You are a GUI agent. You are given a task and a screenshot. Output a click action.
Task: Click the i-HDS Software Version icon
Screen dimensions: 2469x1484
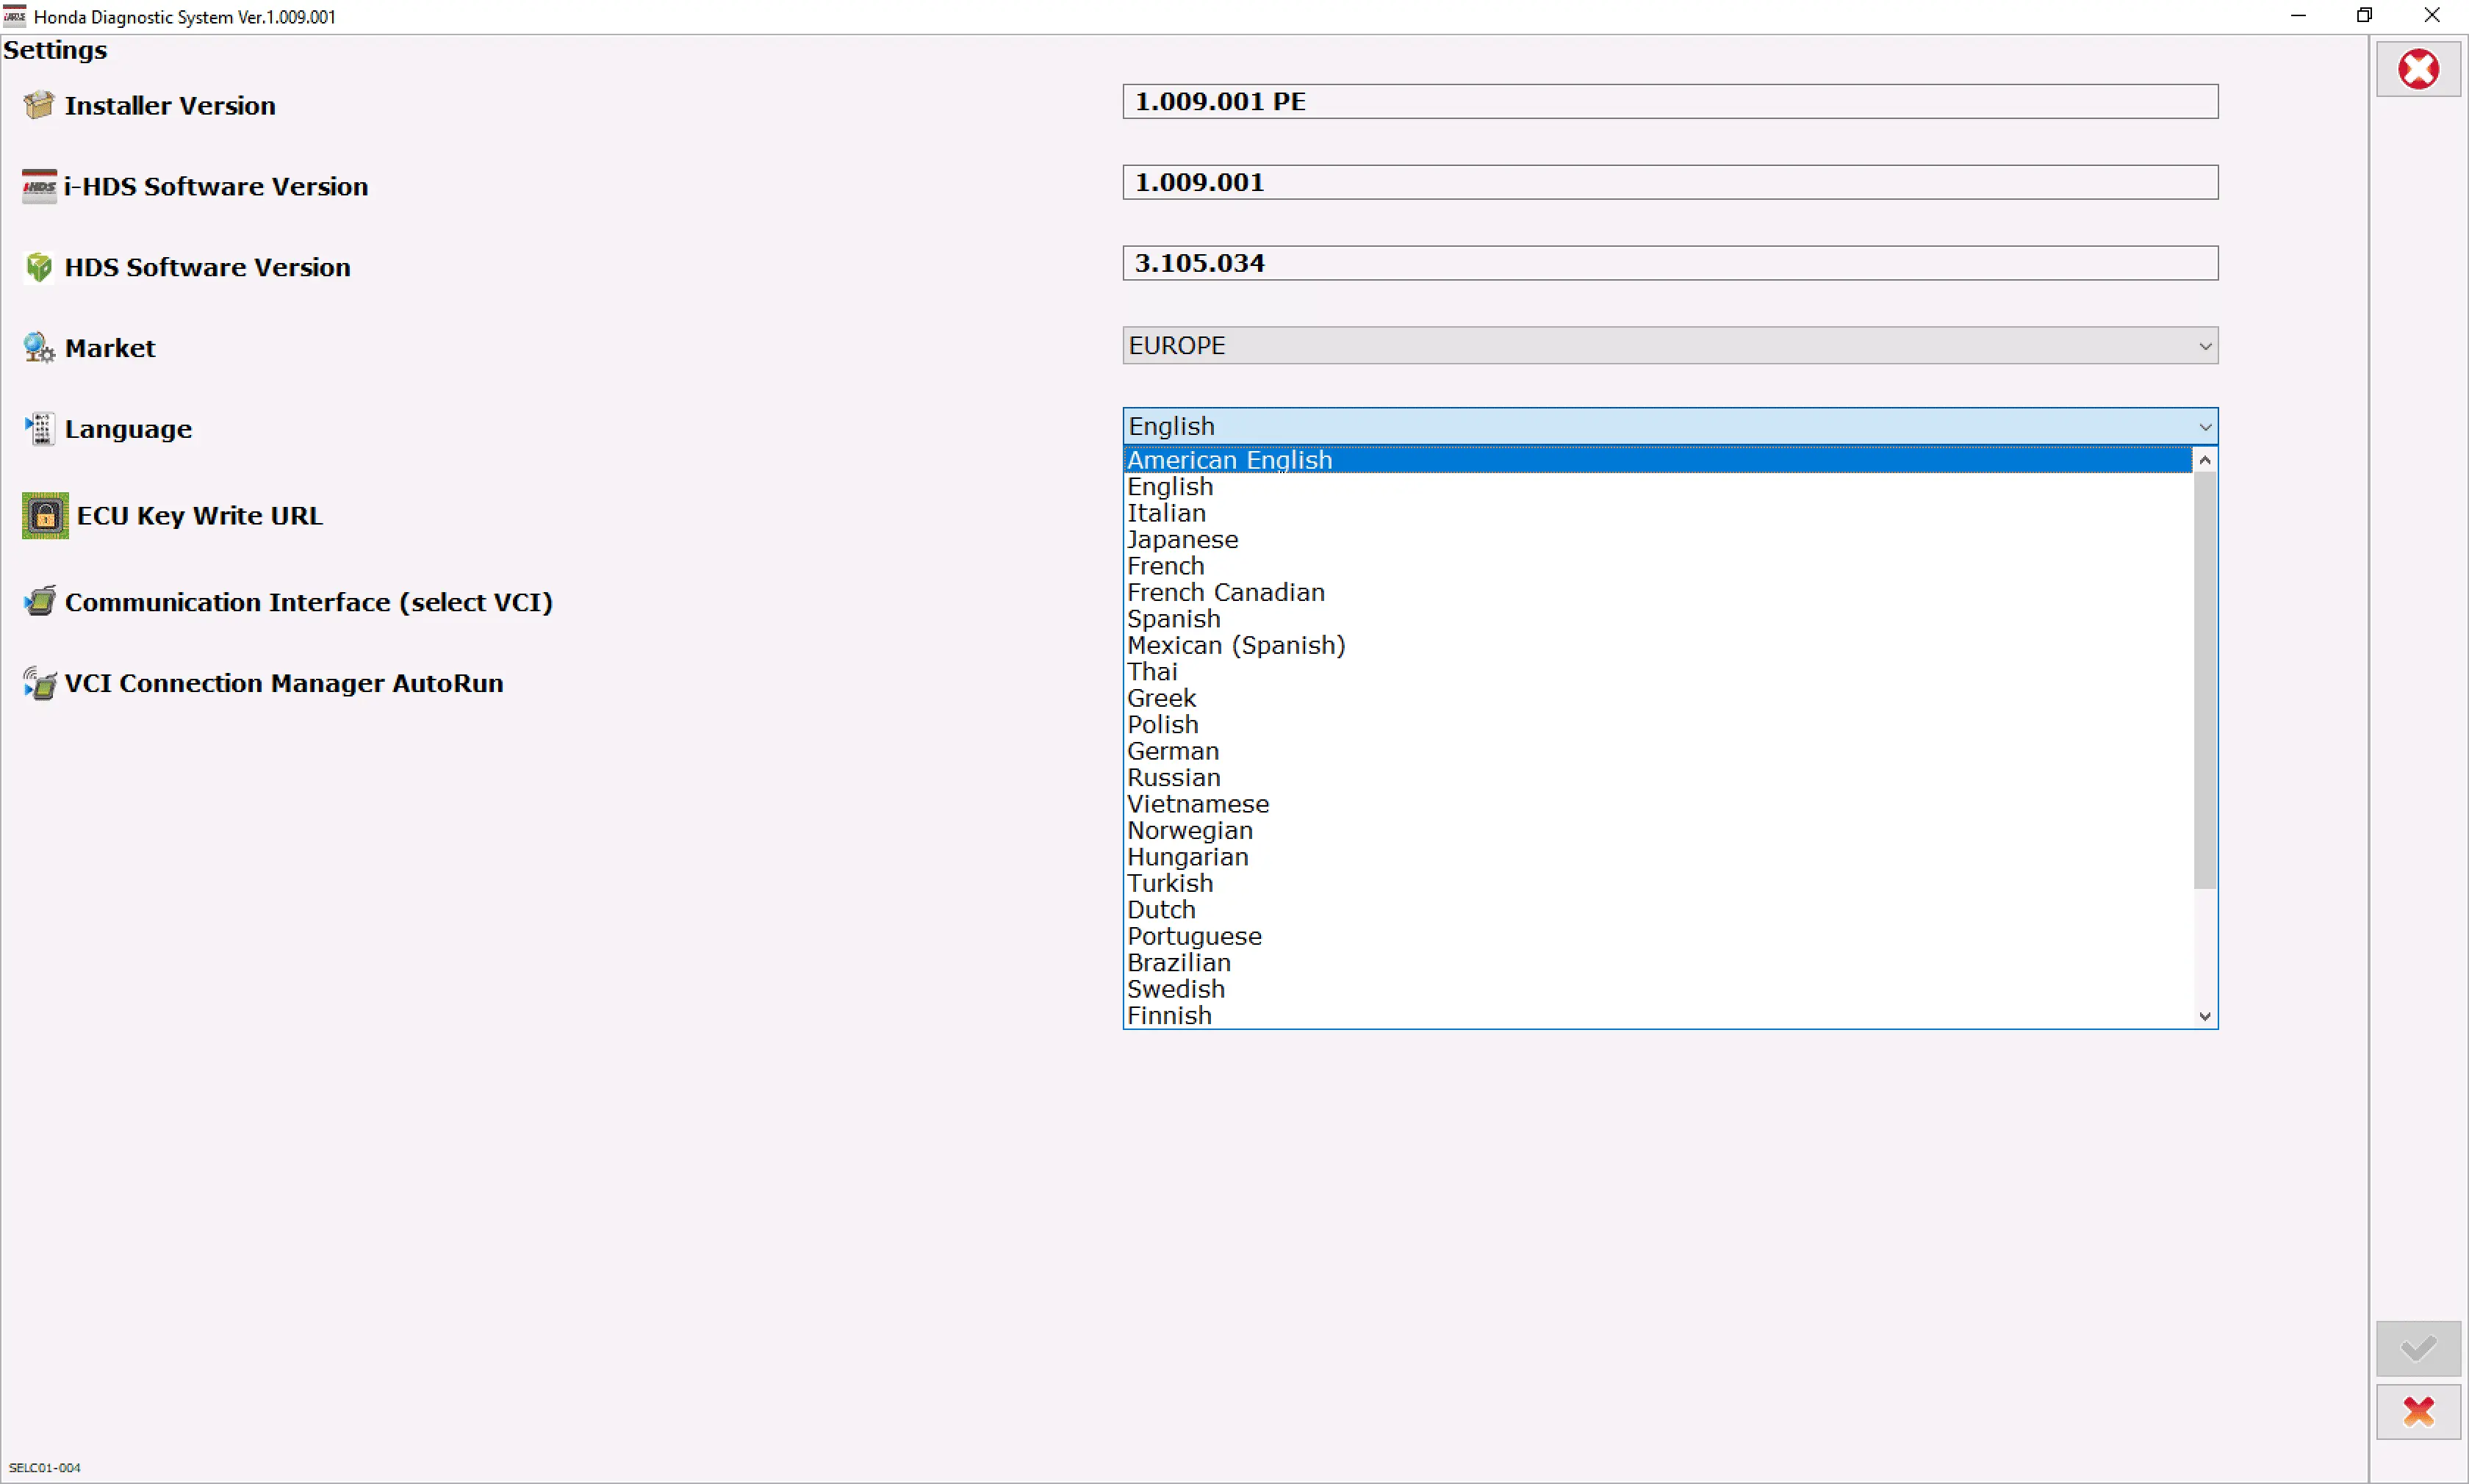coord(39,186)
